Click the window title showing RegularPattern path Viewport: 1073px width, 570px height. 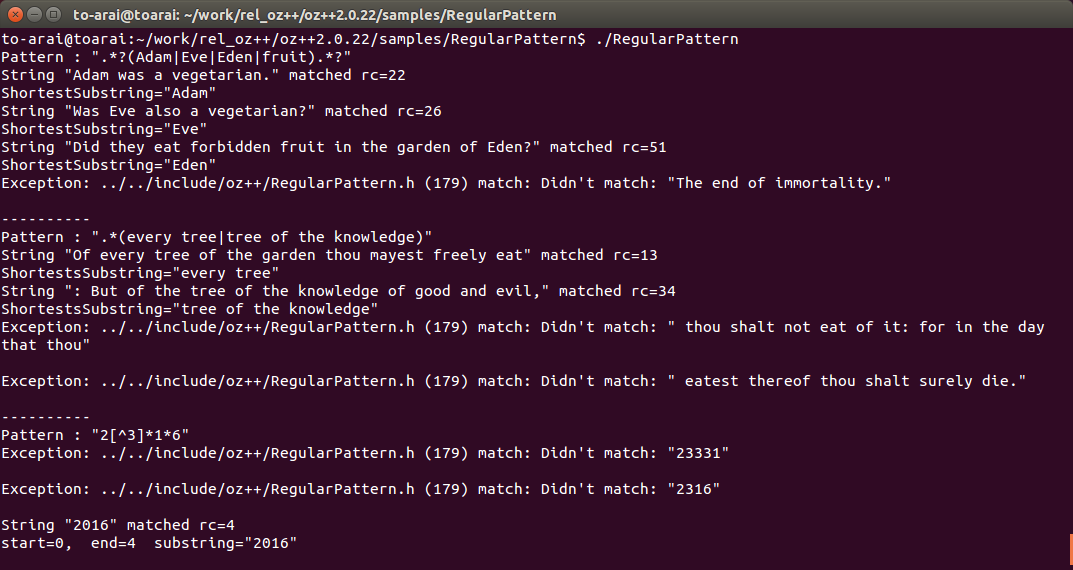click(x=315, y=14)
